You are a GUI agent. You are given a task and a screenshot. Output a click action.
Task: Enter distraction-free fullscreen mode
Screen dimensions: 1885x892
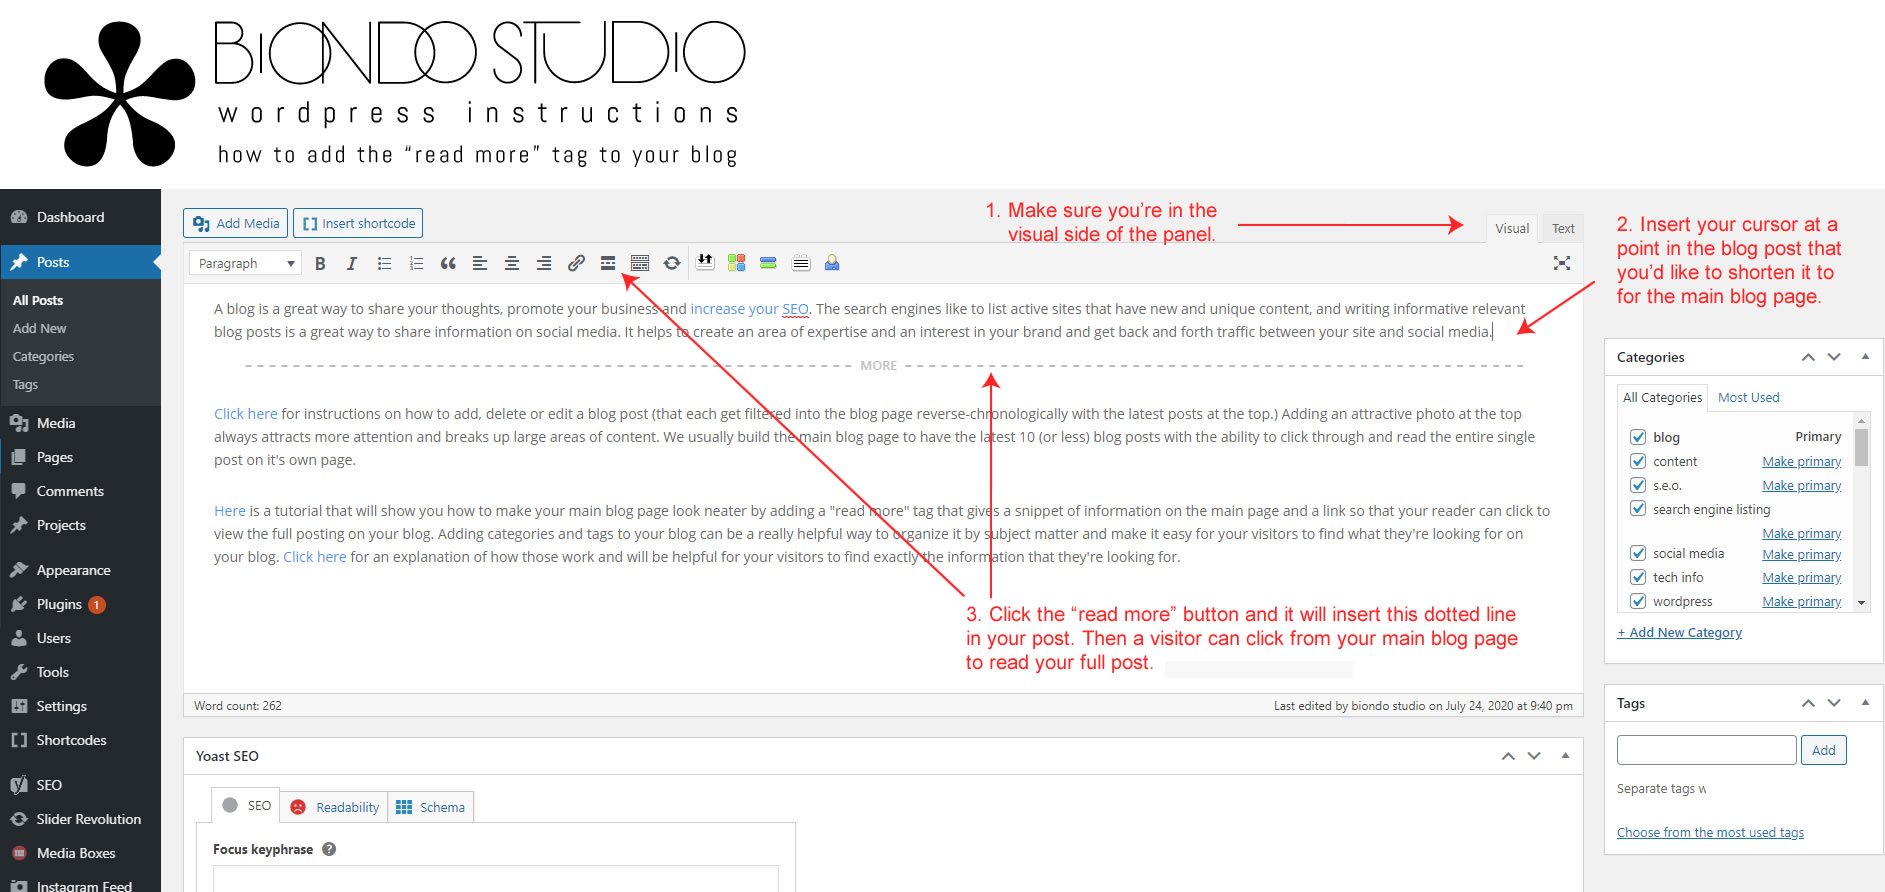[1562, 263]
